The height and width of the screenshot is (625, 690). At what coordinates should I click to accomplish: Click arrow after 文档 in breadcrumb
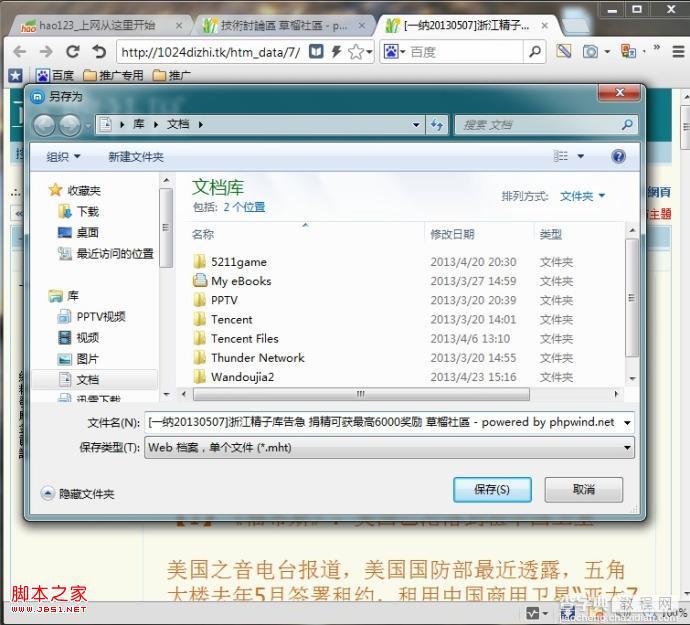[201, 125]
